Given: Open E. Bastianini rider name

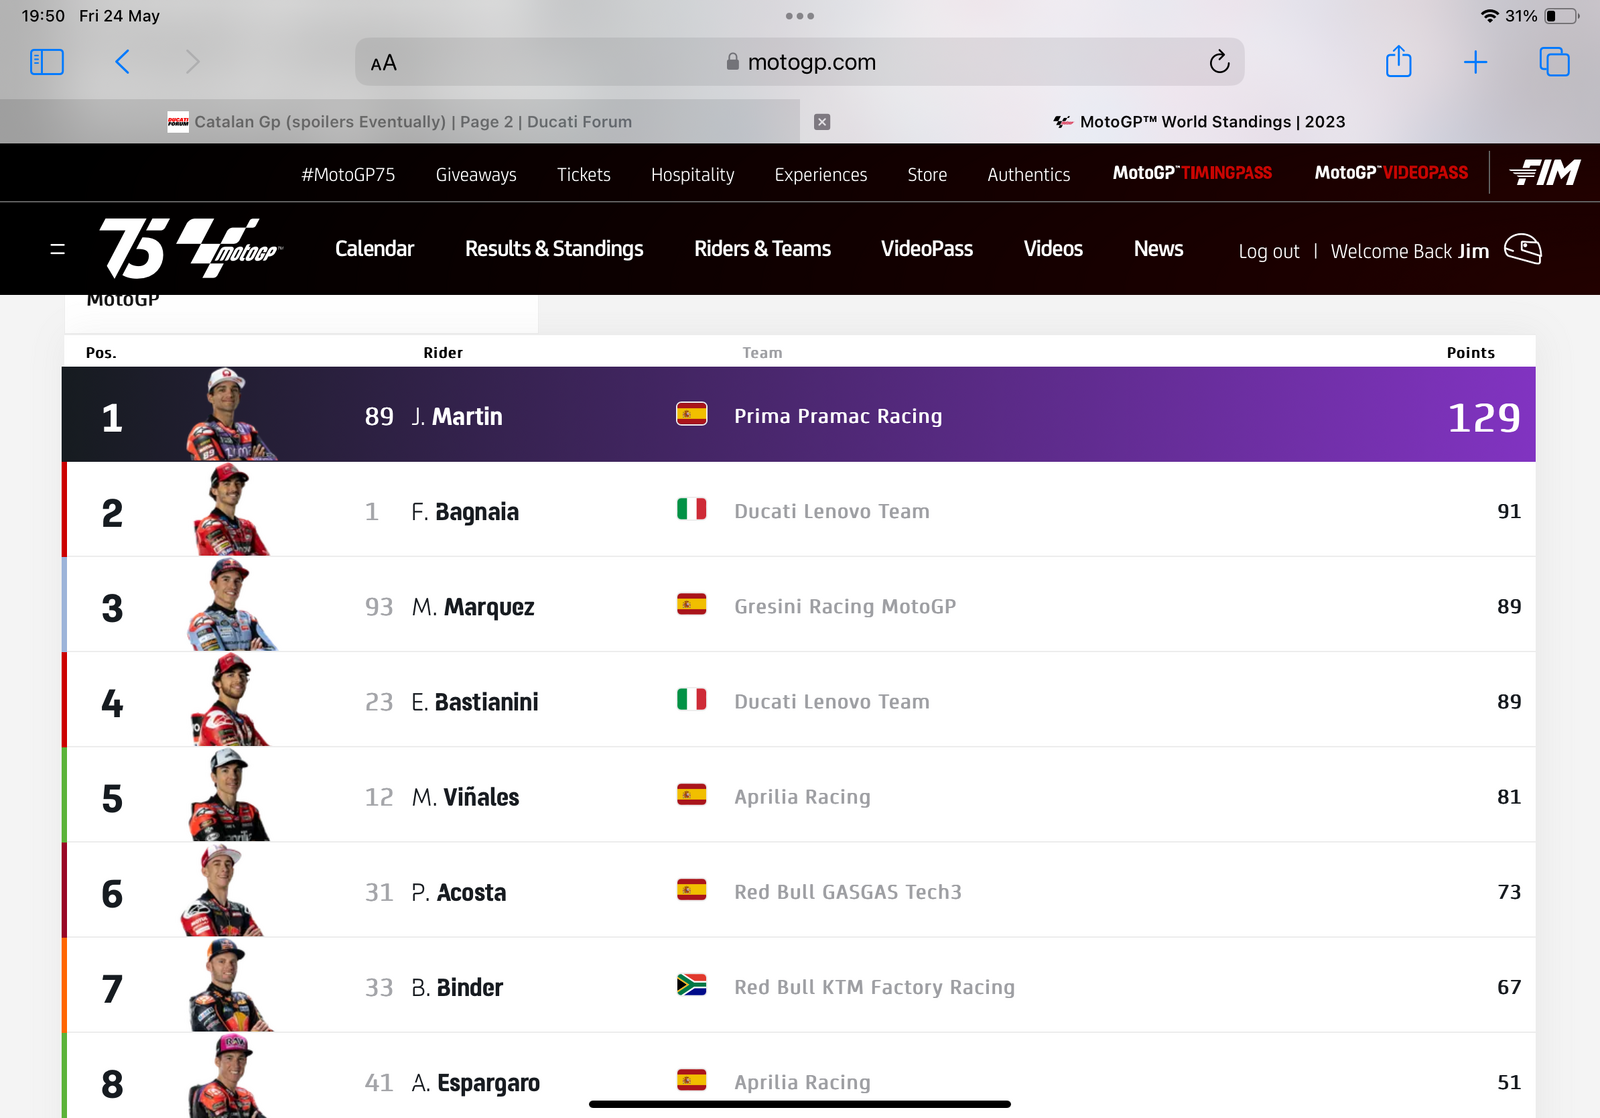Looking at the screenshot, I should pos(475,702).
